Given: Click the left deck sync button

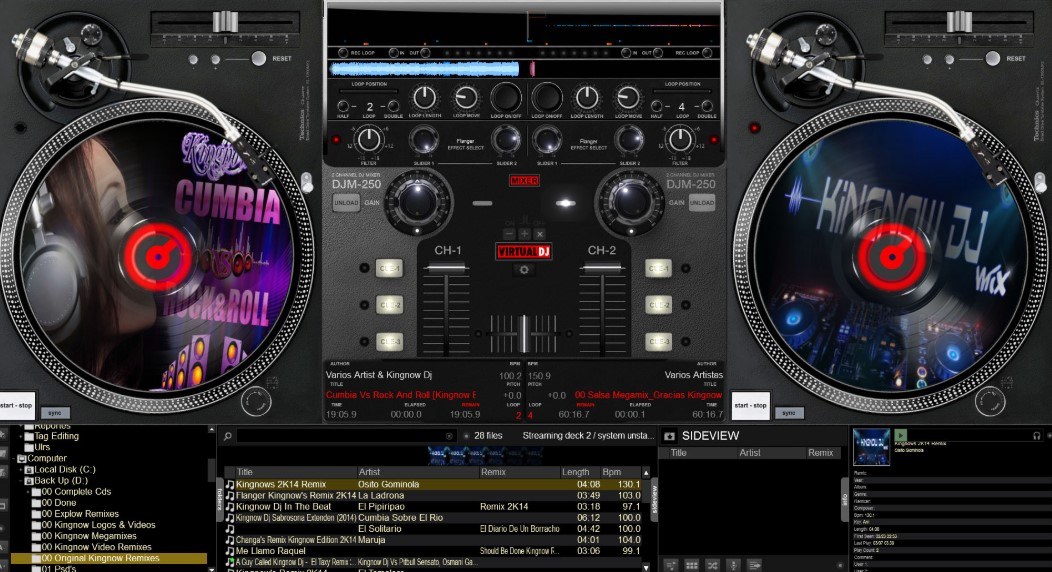Looking at the screenshot, I should coord(55,413).
